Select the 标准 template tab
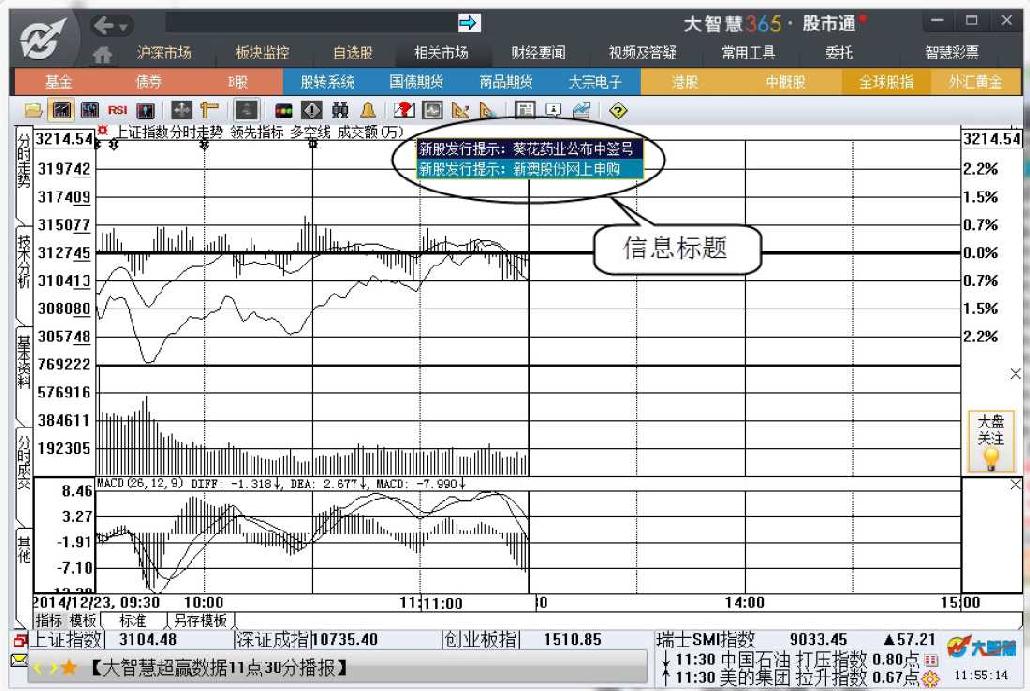Screen dimensions: 1030x691 click(x=133, y=621)
